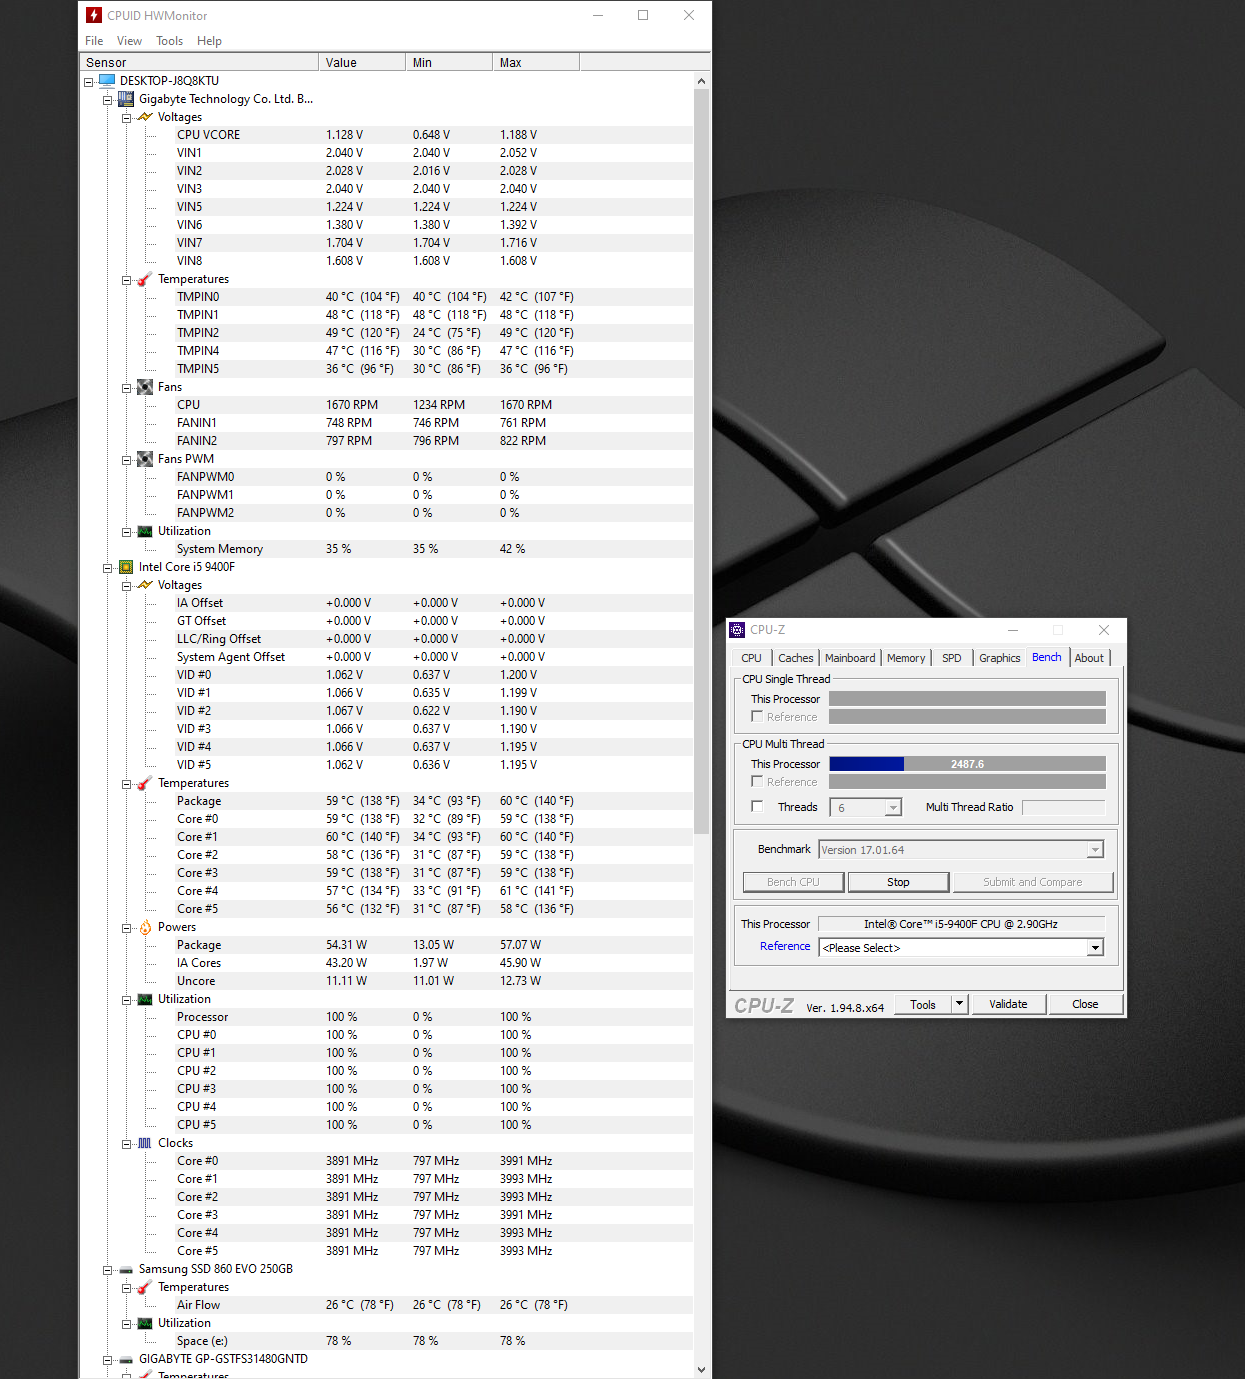
Task: Click the scroll down arrow in HWMonitor
Action: pyautogui.click(x=701, y=1370)
